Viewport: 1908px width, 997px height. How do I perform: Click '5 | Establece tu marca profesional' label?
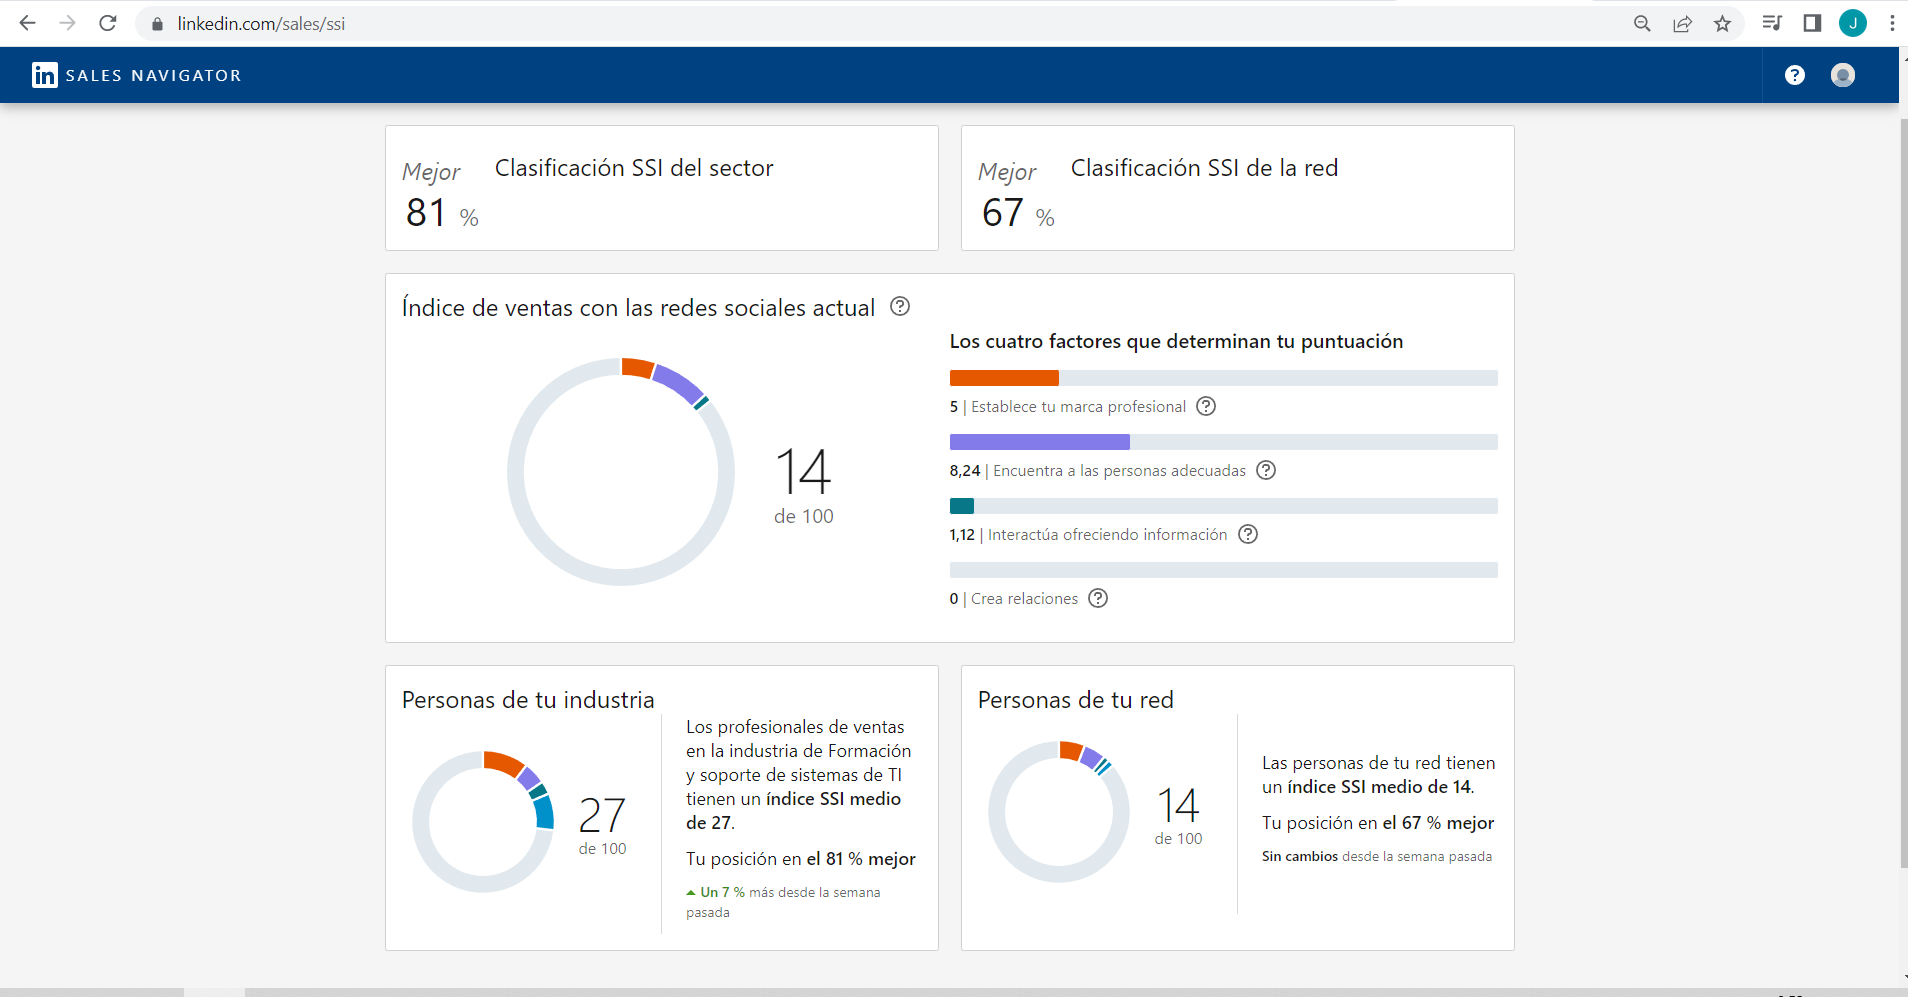[1068, 407]
